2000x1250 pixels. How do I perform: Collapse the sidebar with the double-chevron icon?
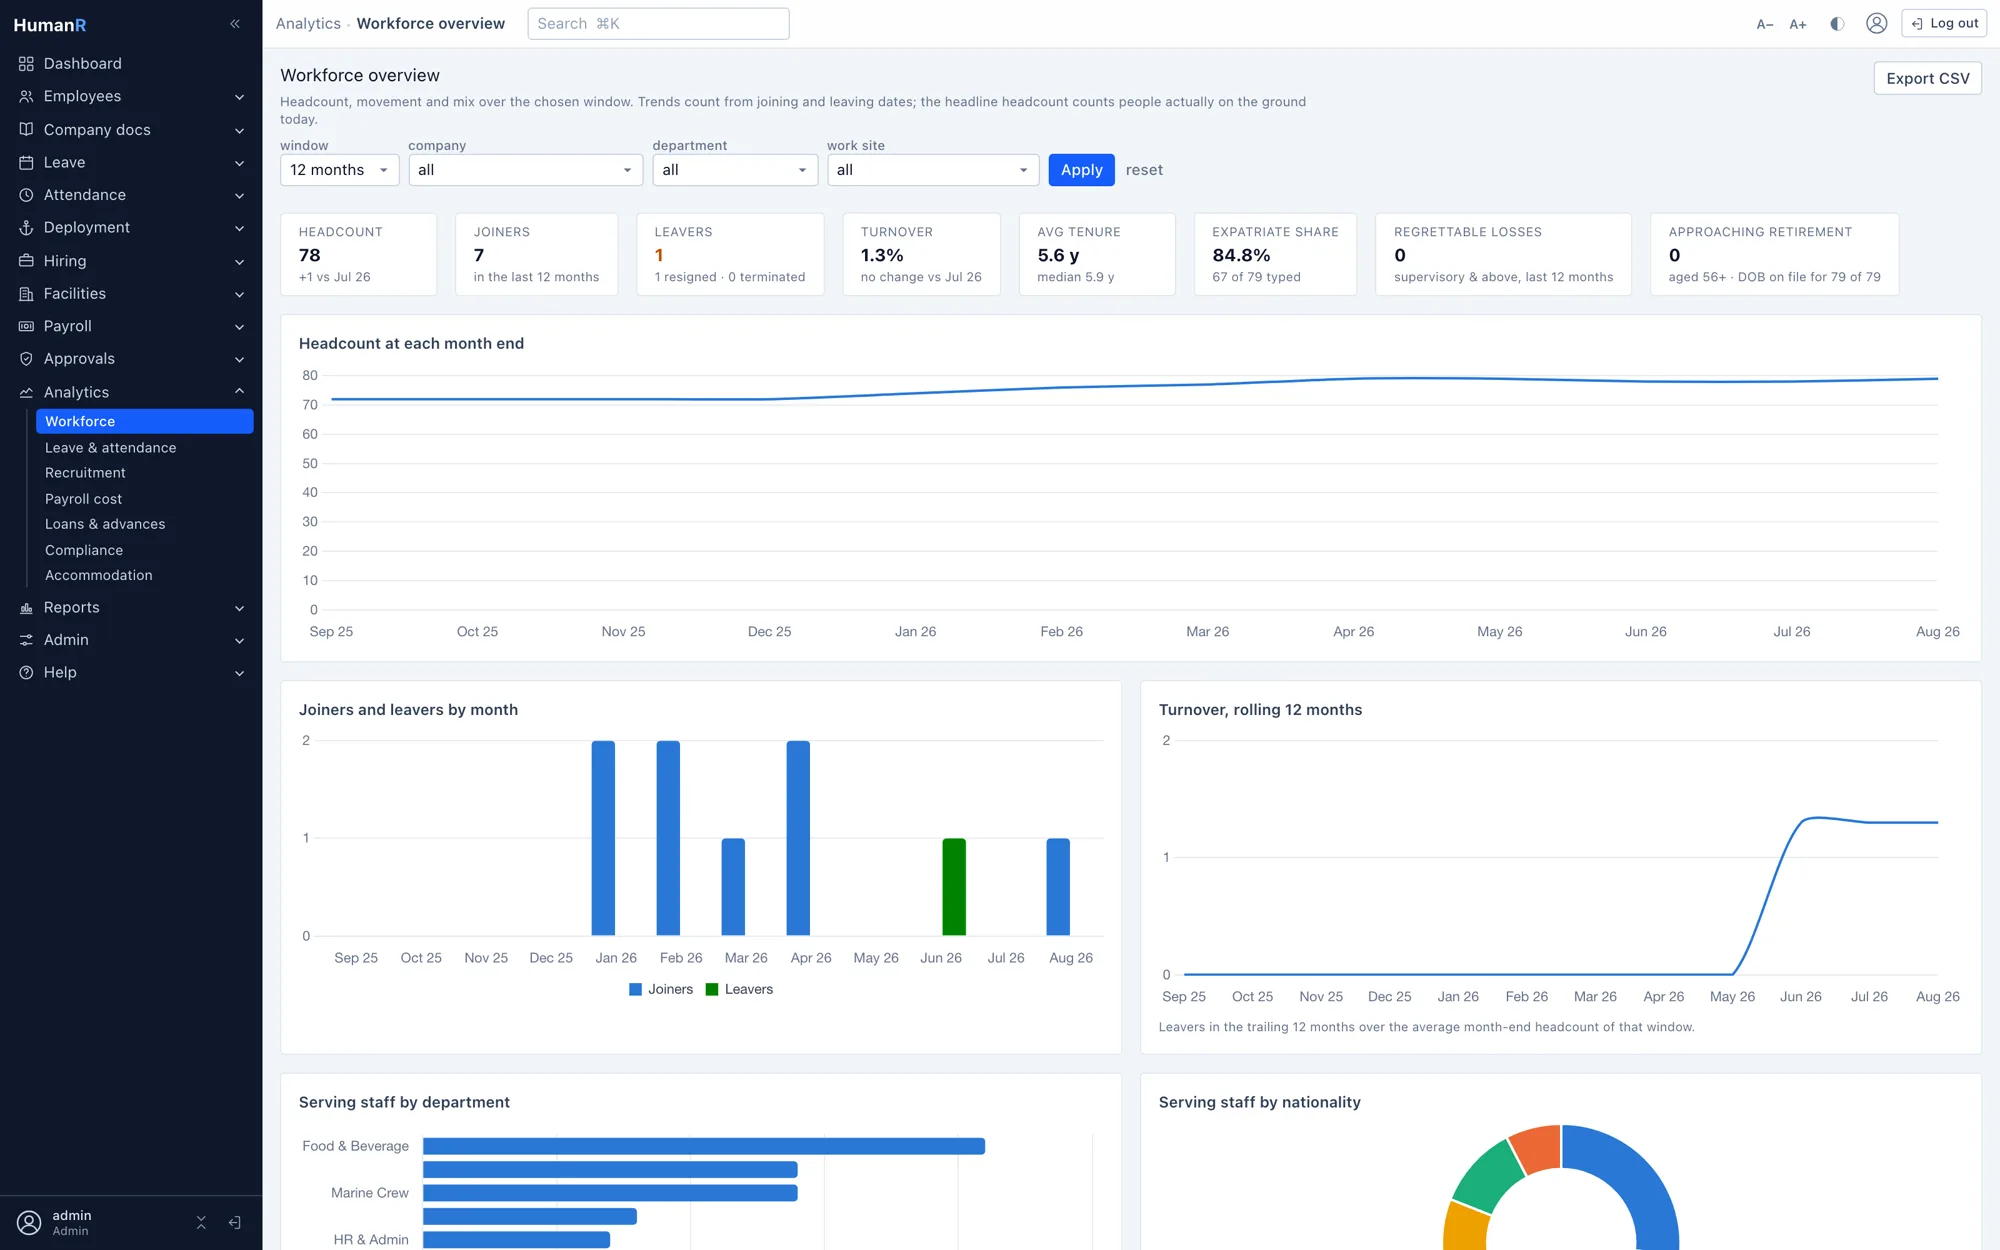pyautogui.click(x=235, y=24)
